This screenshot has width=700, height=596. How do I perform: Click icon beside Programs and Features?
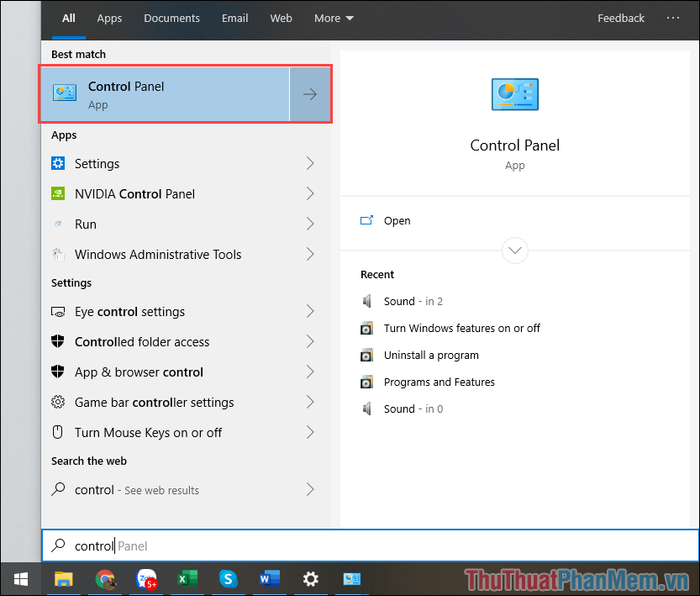click(x=367, y=382)
